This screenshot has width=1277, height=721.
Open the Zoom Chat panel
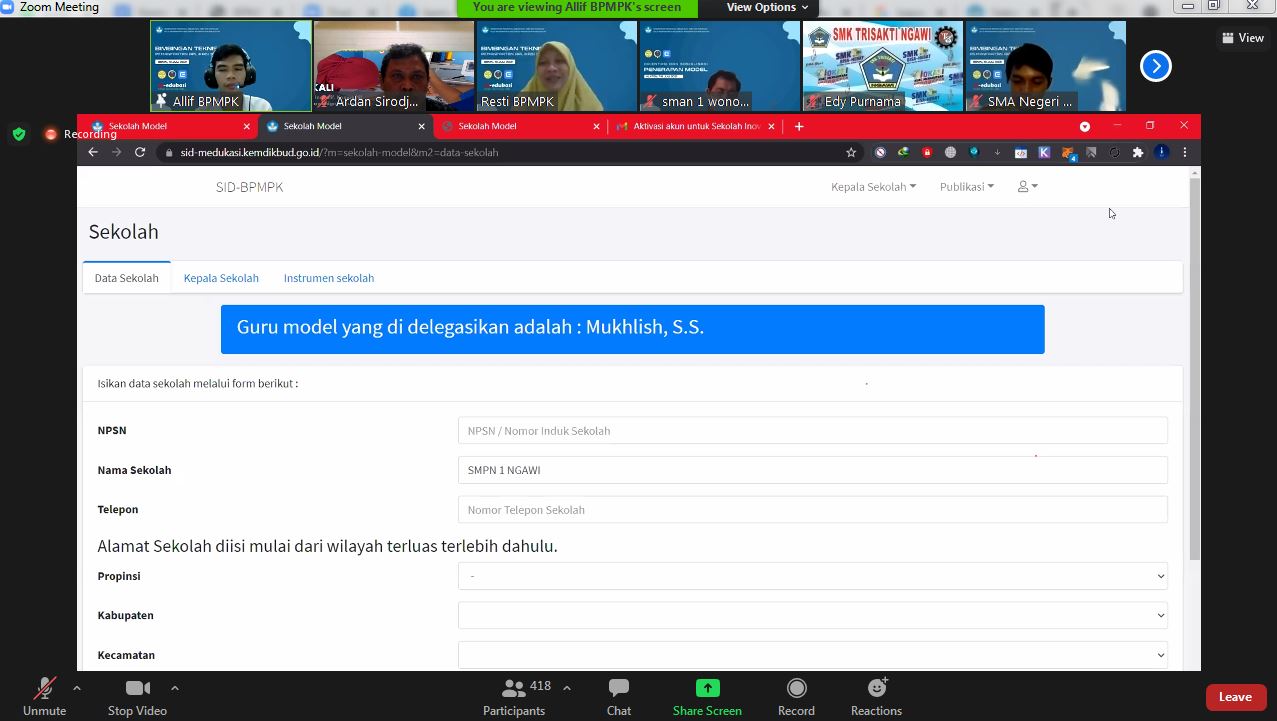tap(619, 696)
